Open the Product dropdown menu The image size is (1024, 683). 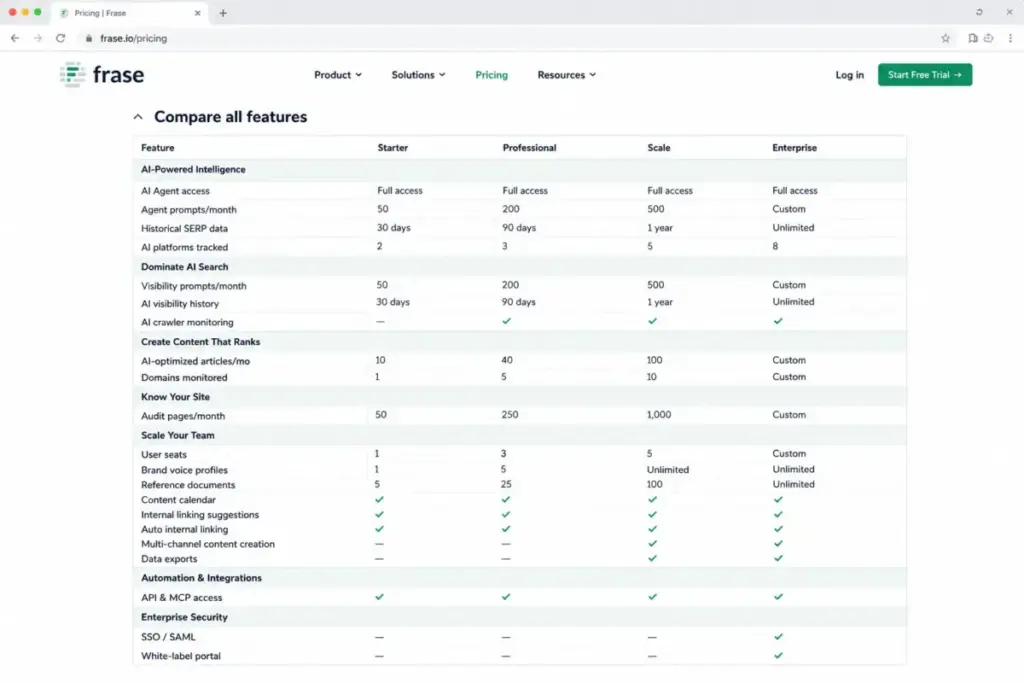click(x=338, y=75)
